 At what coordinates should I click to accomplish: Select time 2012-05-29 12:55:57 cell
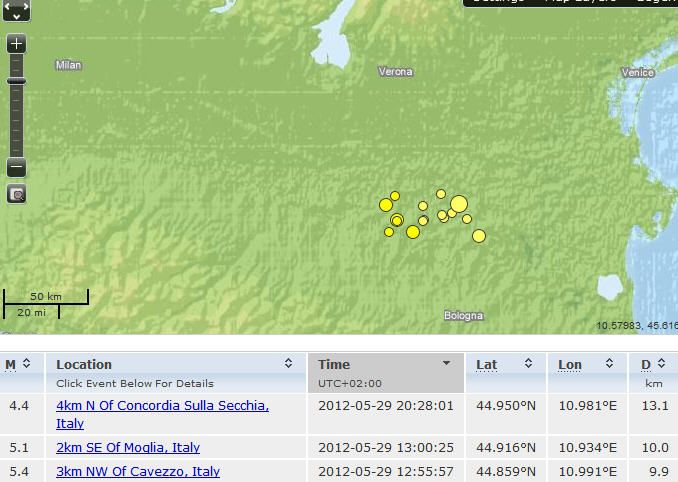(386, 471)
